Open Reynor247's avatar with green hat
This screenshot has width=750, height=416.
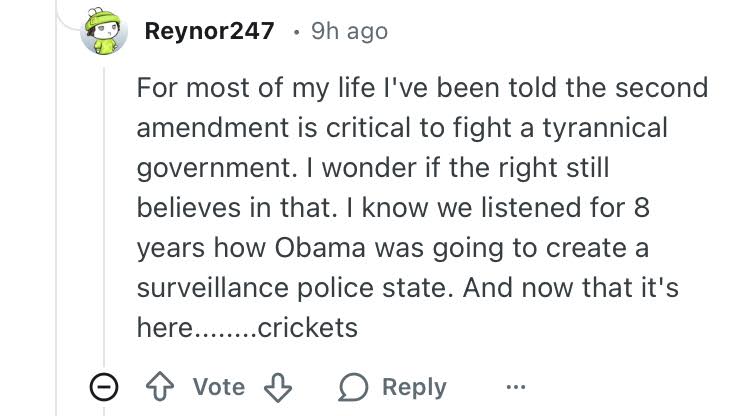click(x=104, y=31)
